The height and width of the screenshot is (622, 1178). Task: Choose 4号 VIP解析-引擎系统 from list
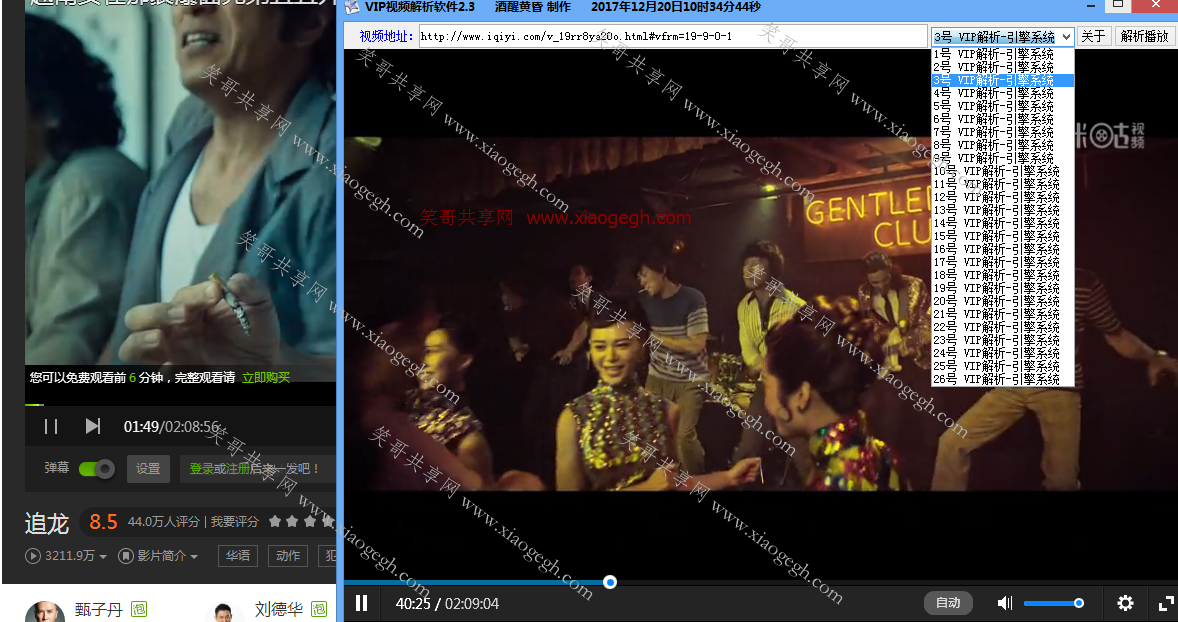pos(1003,93)
